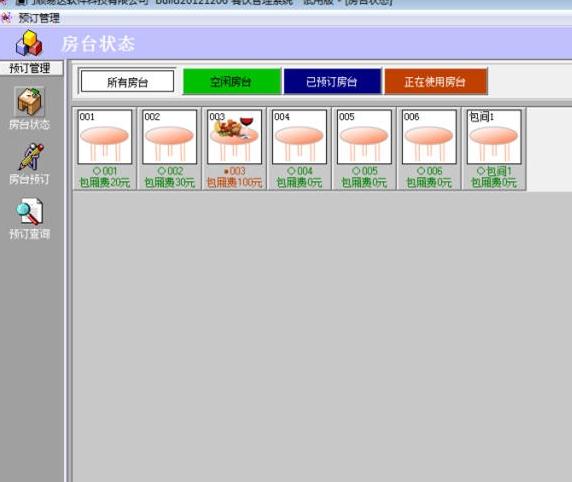Filter by 空闲房台 green button
The height and width of the screenshot is (482, 572).
[232, 81]
